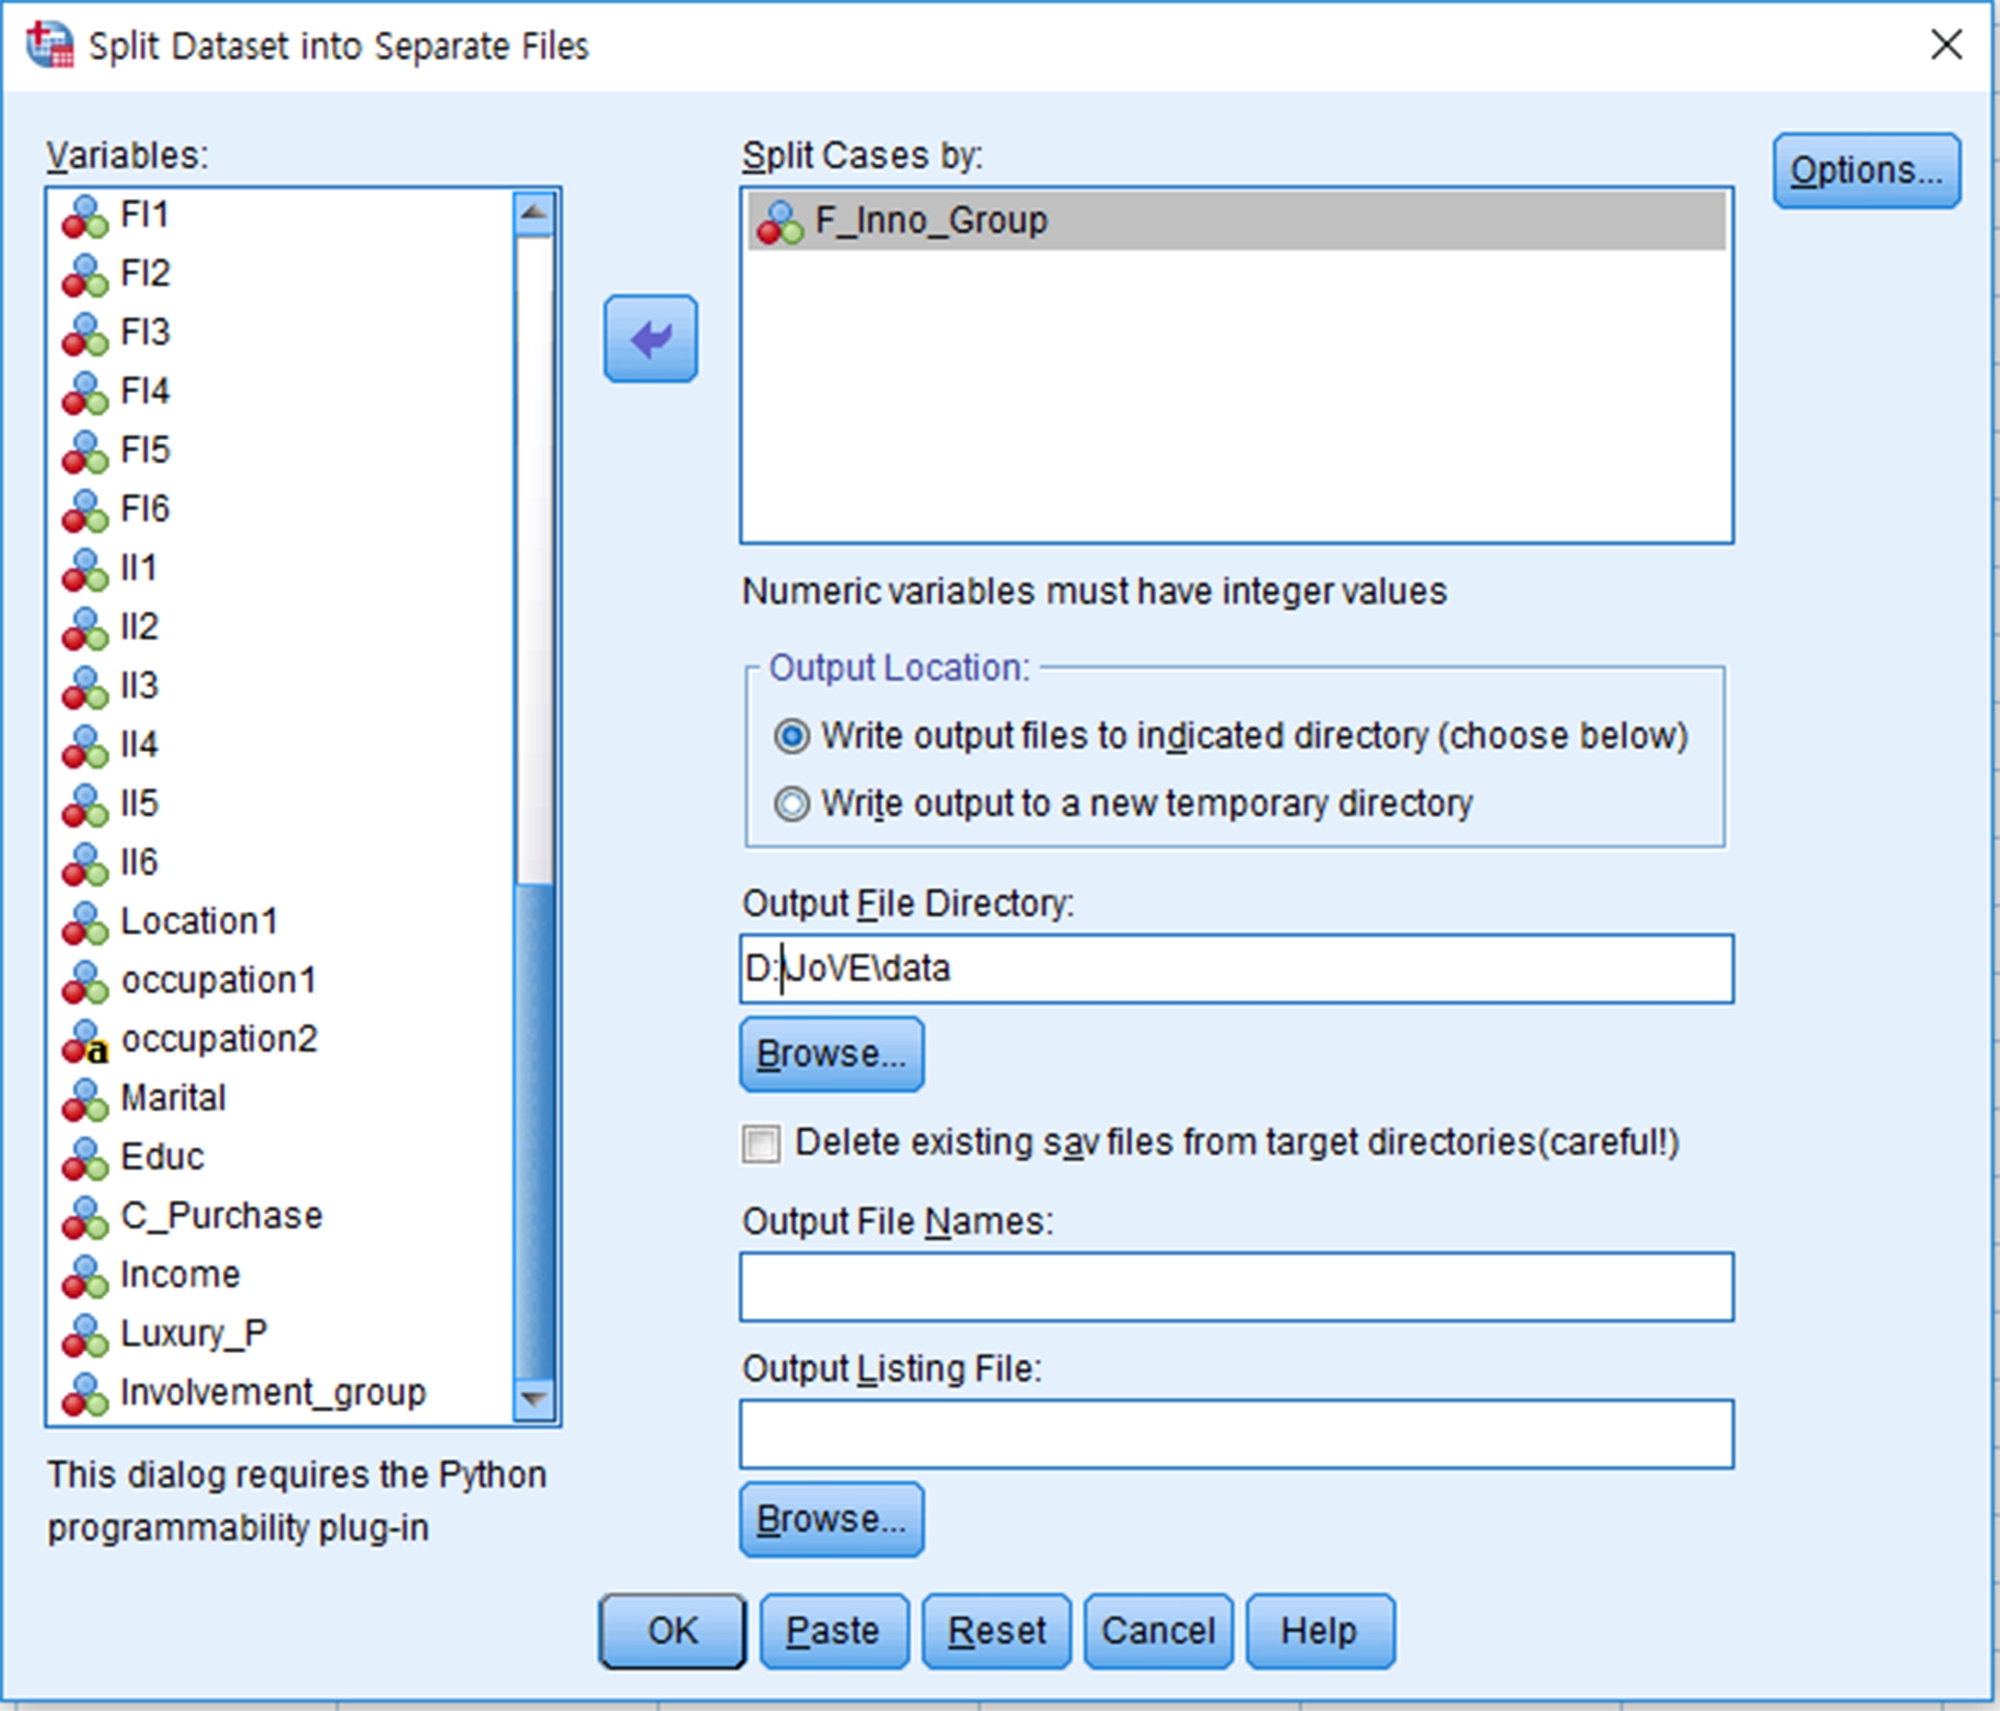Choose write output to new temporary directory
The image size is (2000, 1711).
[791, 804]
